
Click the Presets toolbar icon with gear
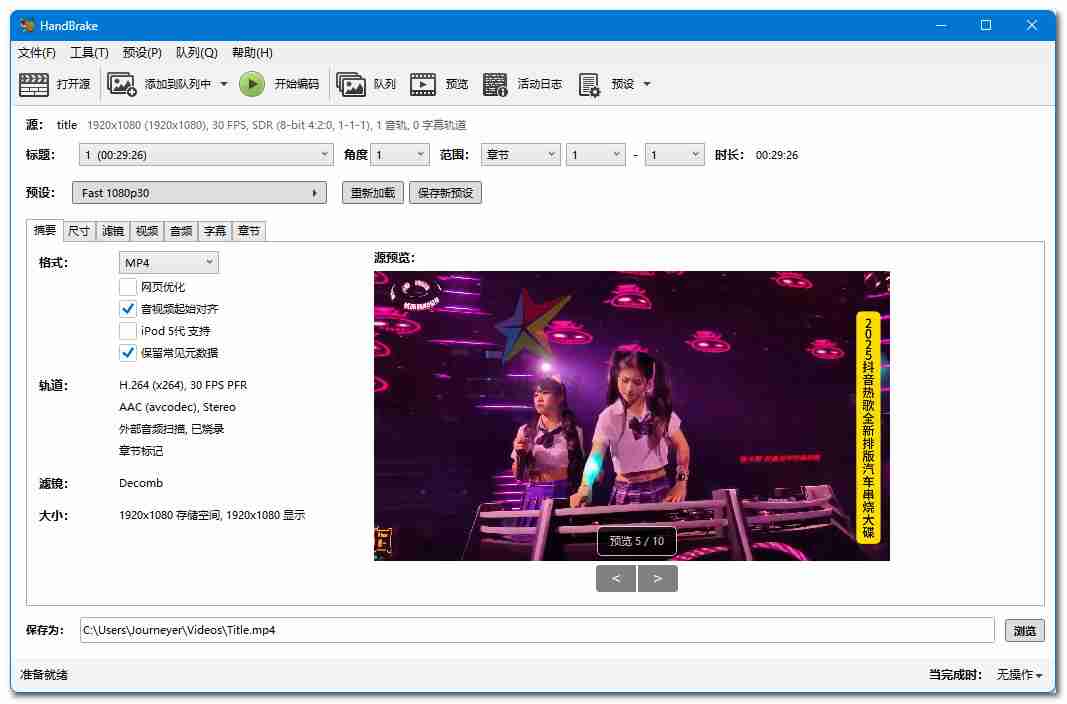[x=589, y=85]
